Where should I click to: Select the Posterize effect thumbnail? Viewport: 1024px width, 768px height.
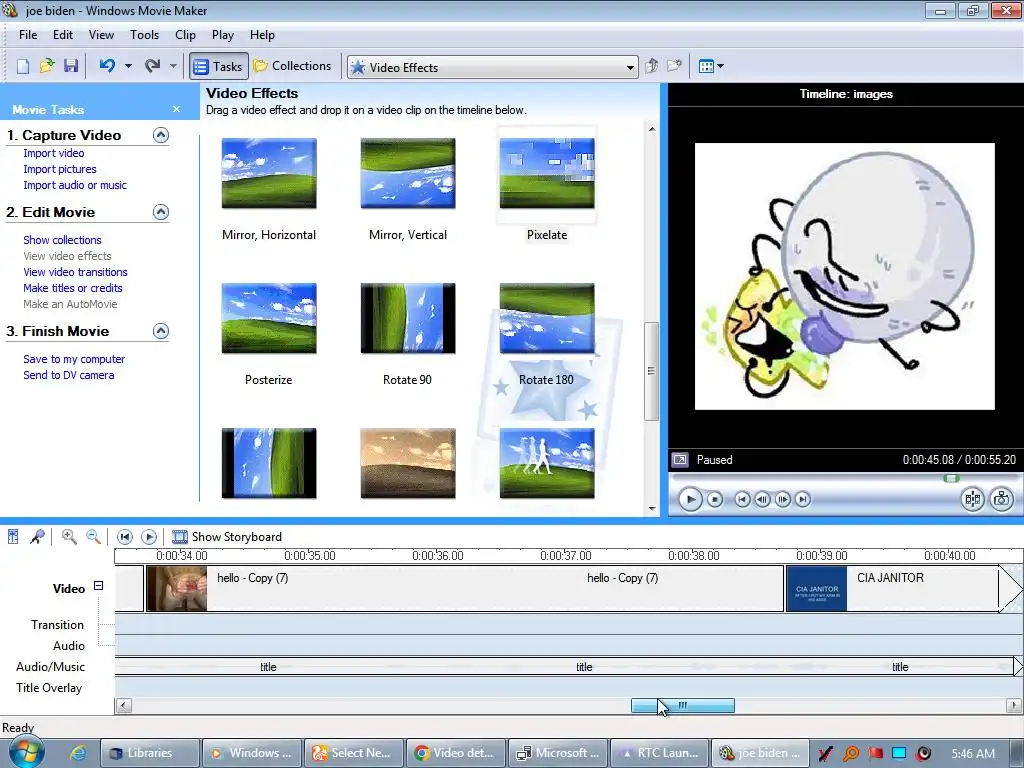tap(269, 318)
